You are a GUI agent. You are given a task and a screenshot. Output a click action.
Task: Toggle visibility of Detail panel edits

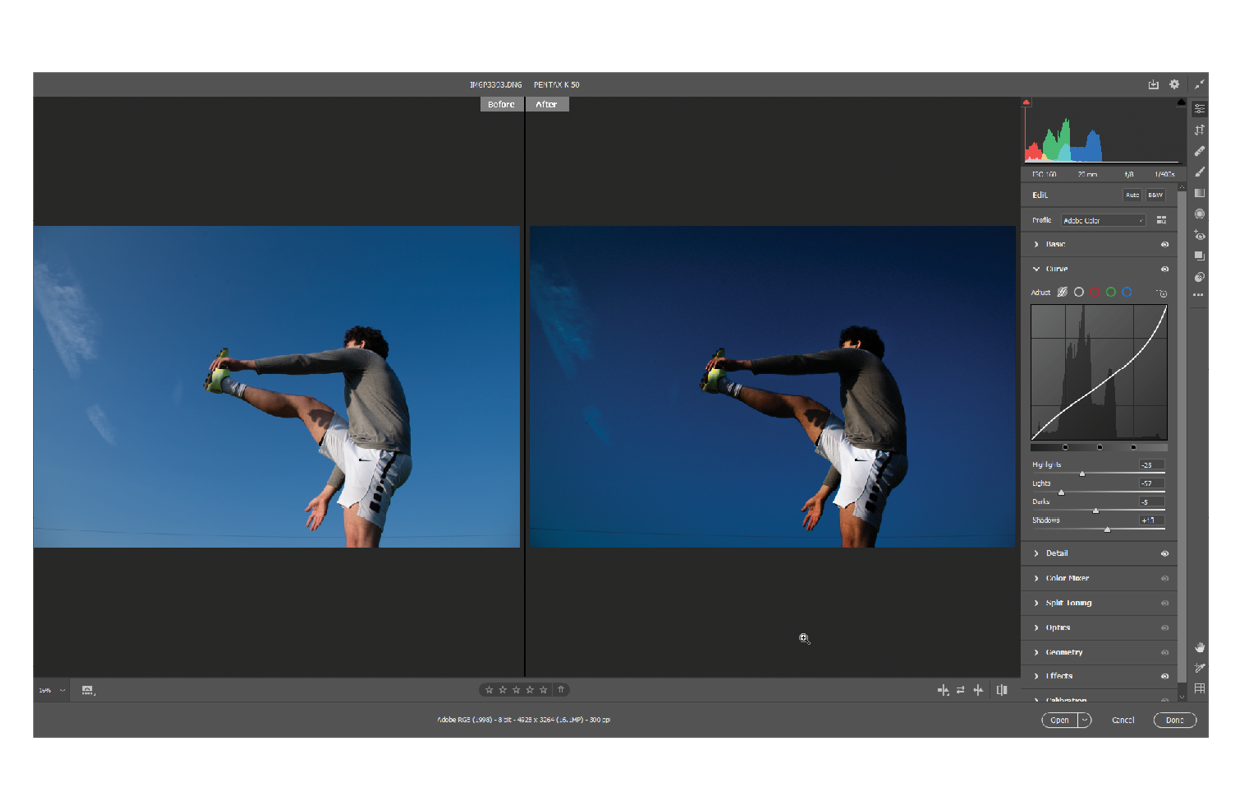pyautogui.click(x=1165, y=554)
